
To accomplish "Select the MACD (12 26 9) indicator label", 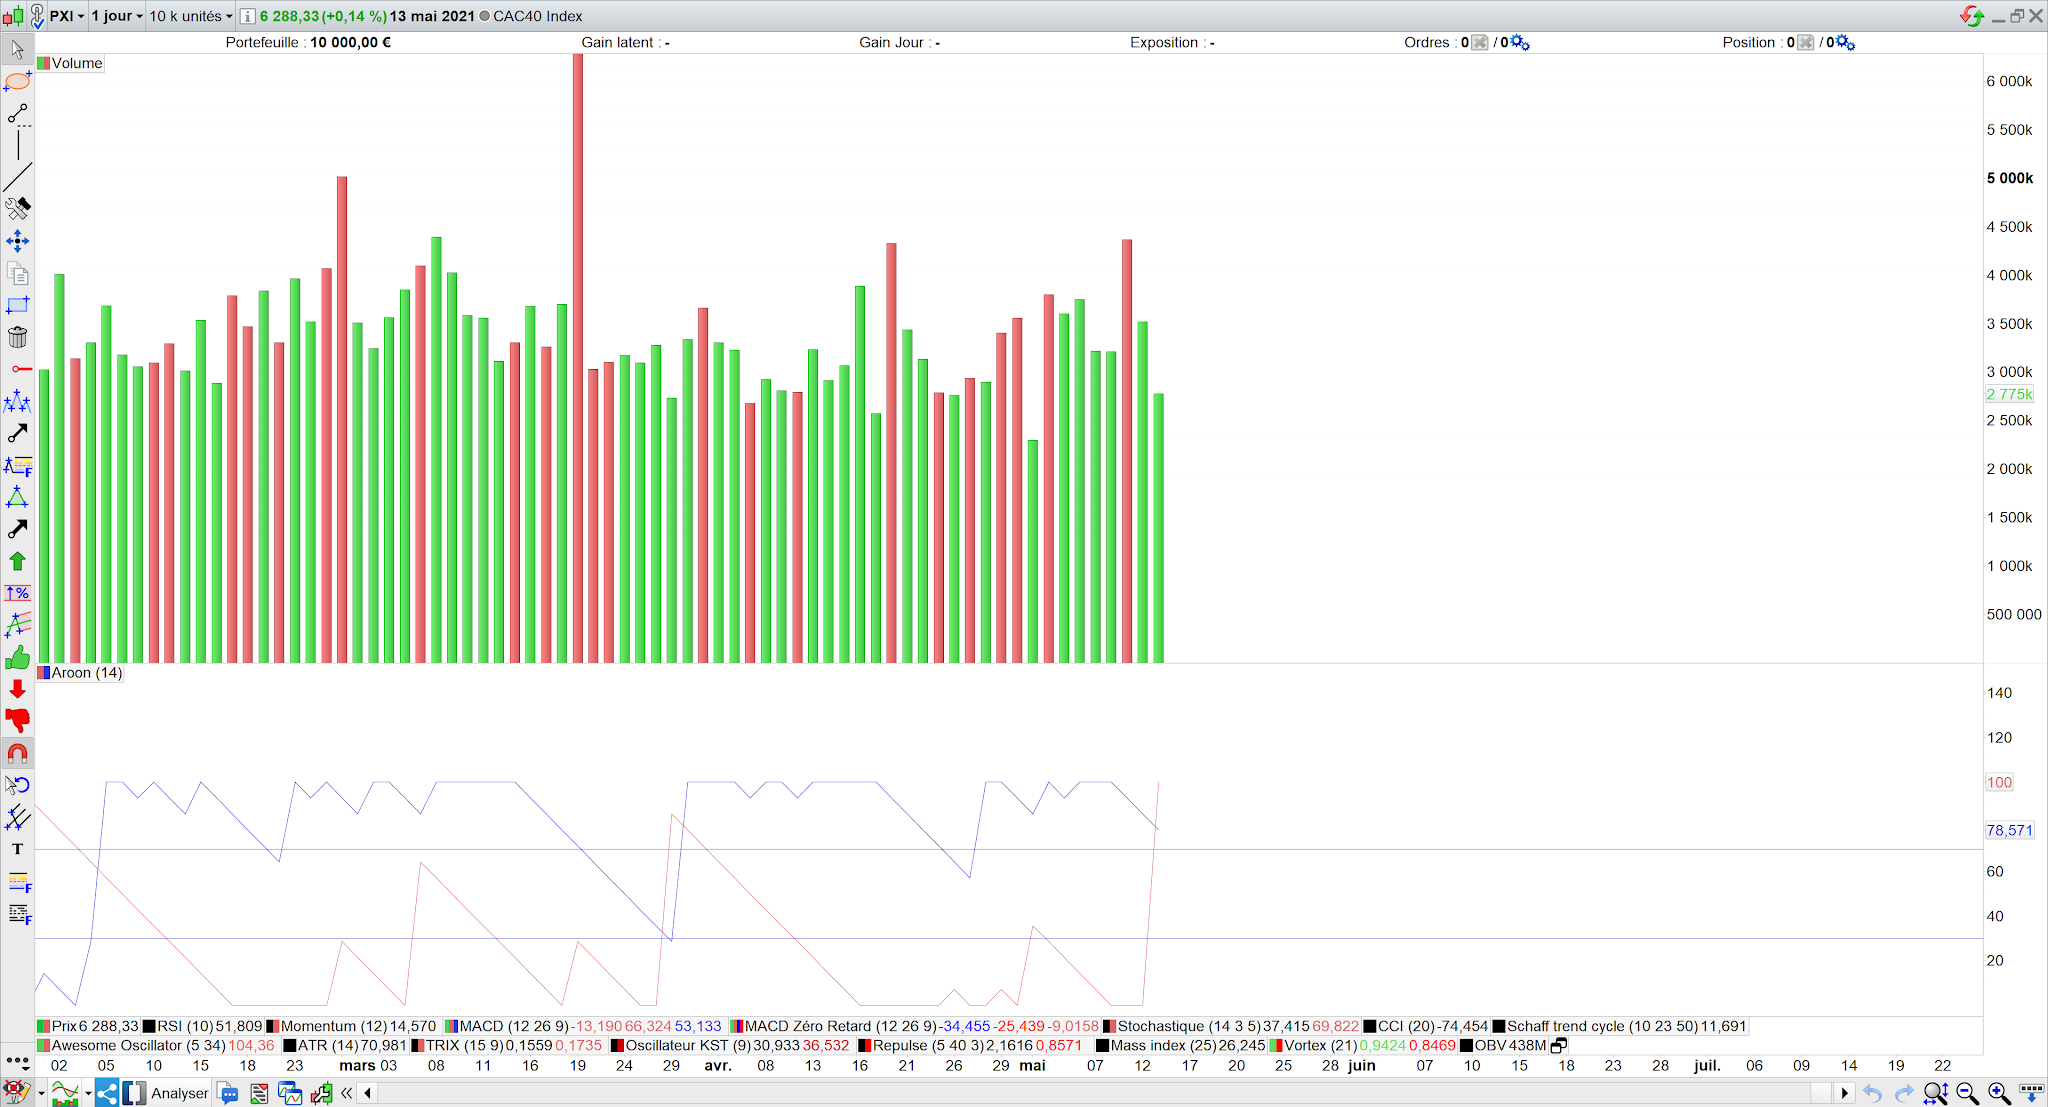I will 584,1026.
